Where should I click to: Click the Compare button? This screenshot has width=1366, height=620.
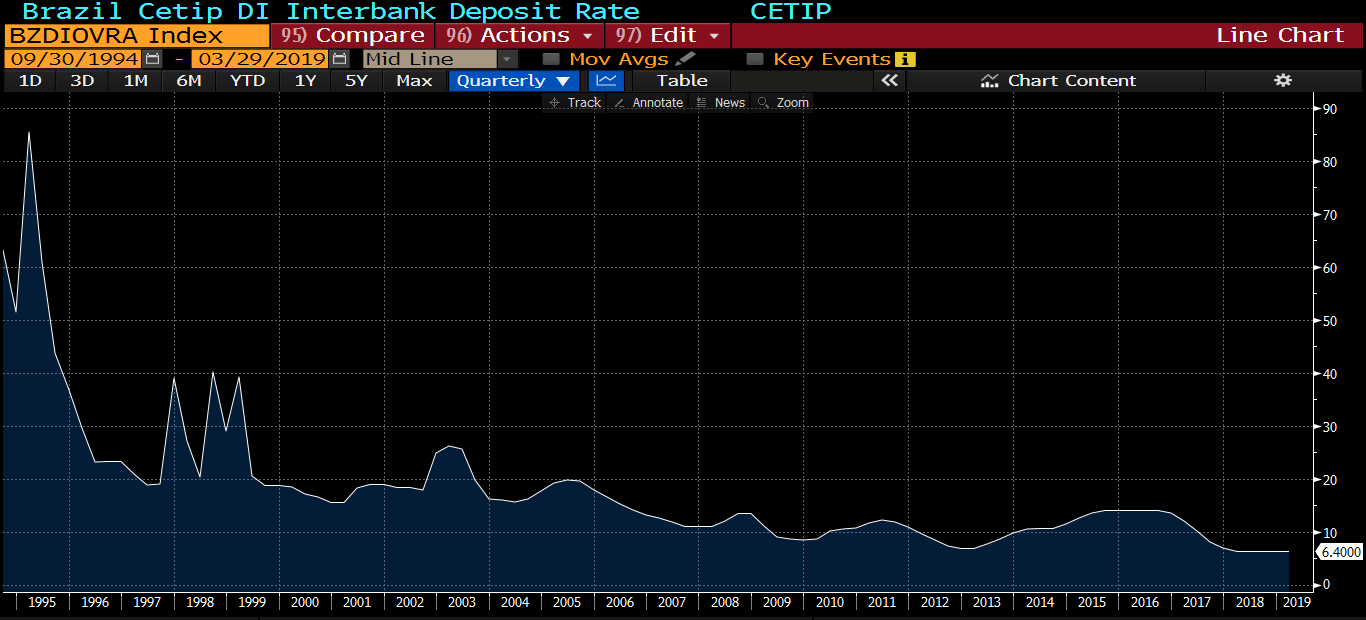point(352,35)
